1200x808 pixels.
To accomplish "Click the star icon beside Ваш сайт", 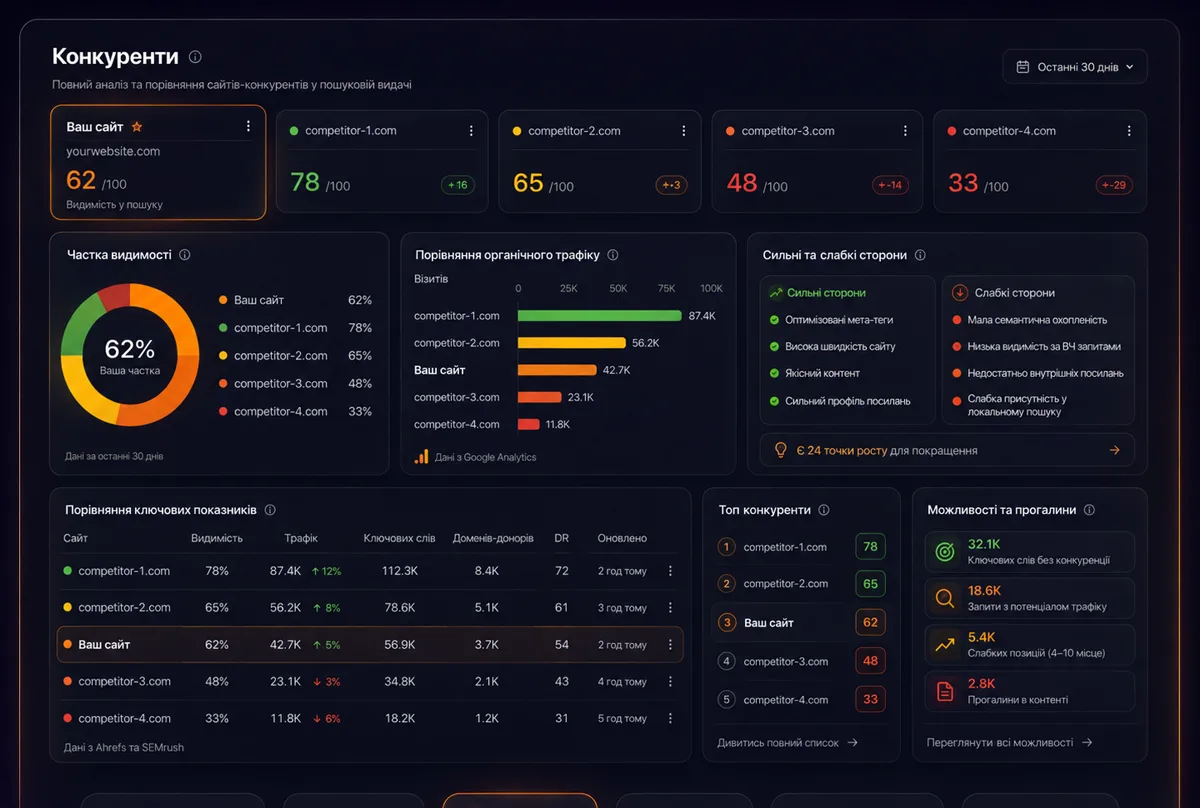I will [137, 127].
